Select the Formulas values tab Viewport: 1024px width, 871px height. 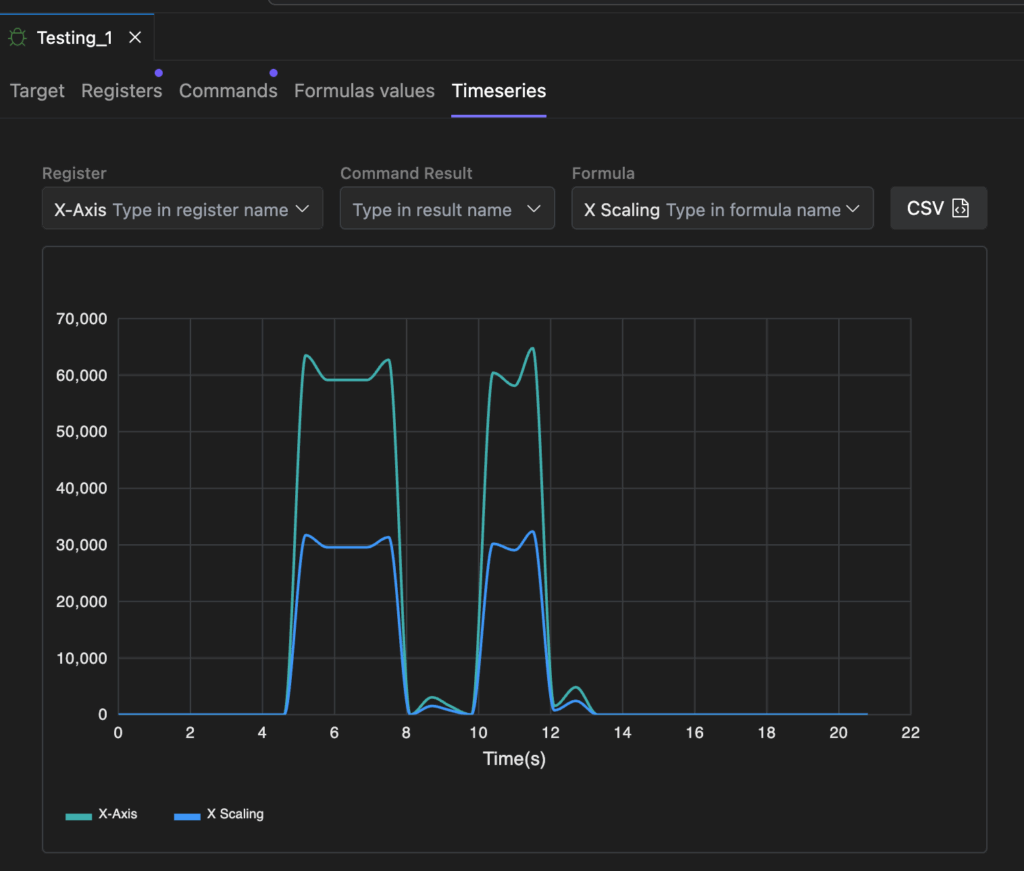(x=364, y=91)
